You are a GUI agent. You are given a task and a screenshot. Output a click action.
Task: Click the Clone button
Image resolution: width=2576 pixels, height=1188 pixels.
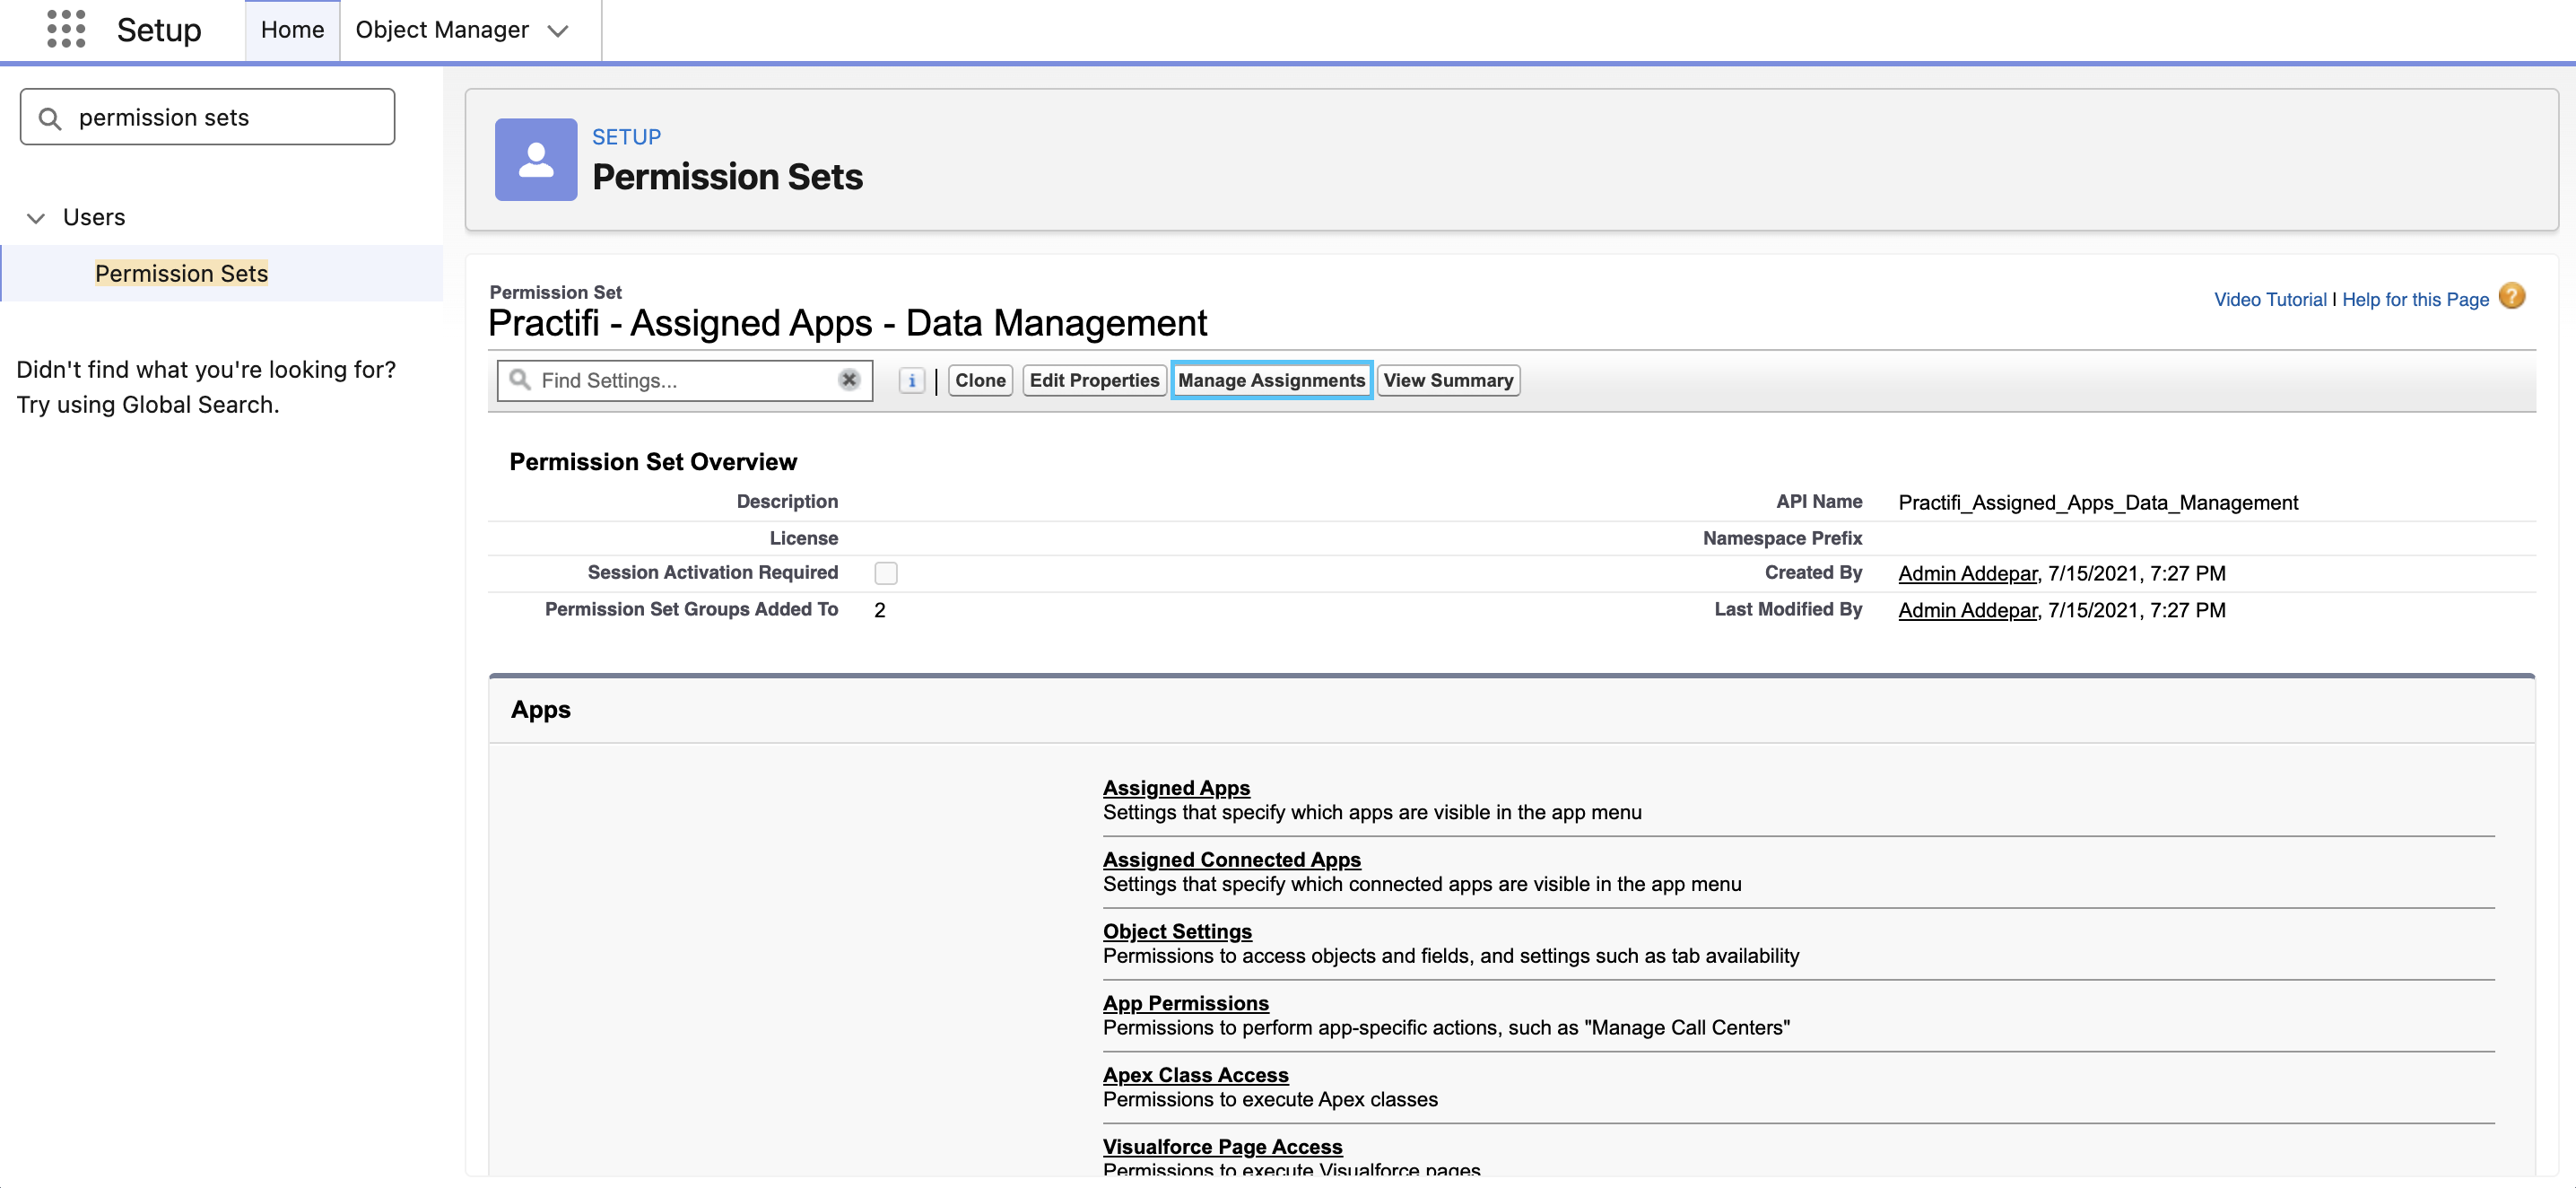pyautogui.click(x=980, y=380)
